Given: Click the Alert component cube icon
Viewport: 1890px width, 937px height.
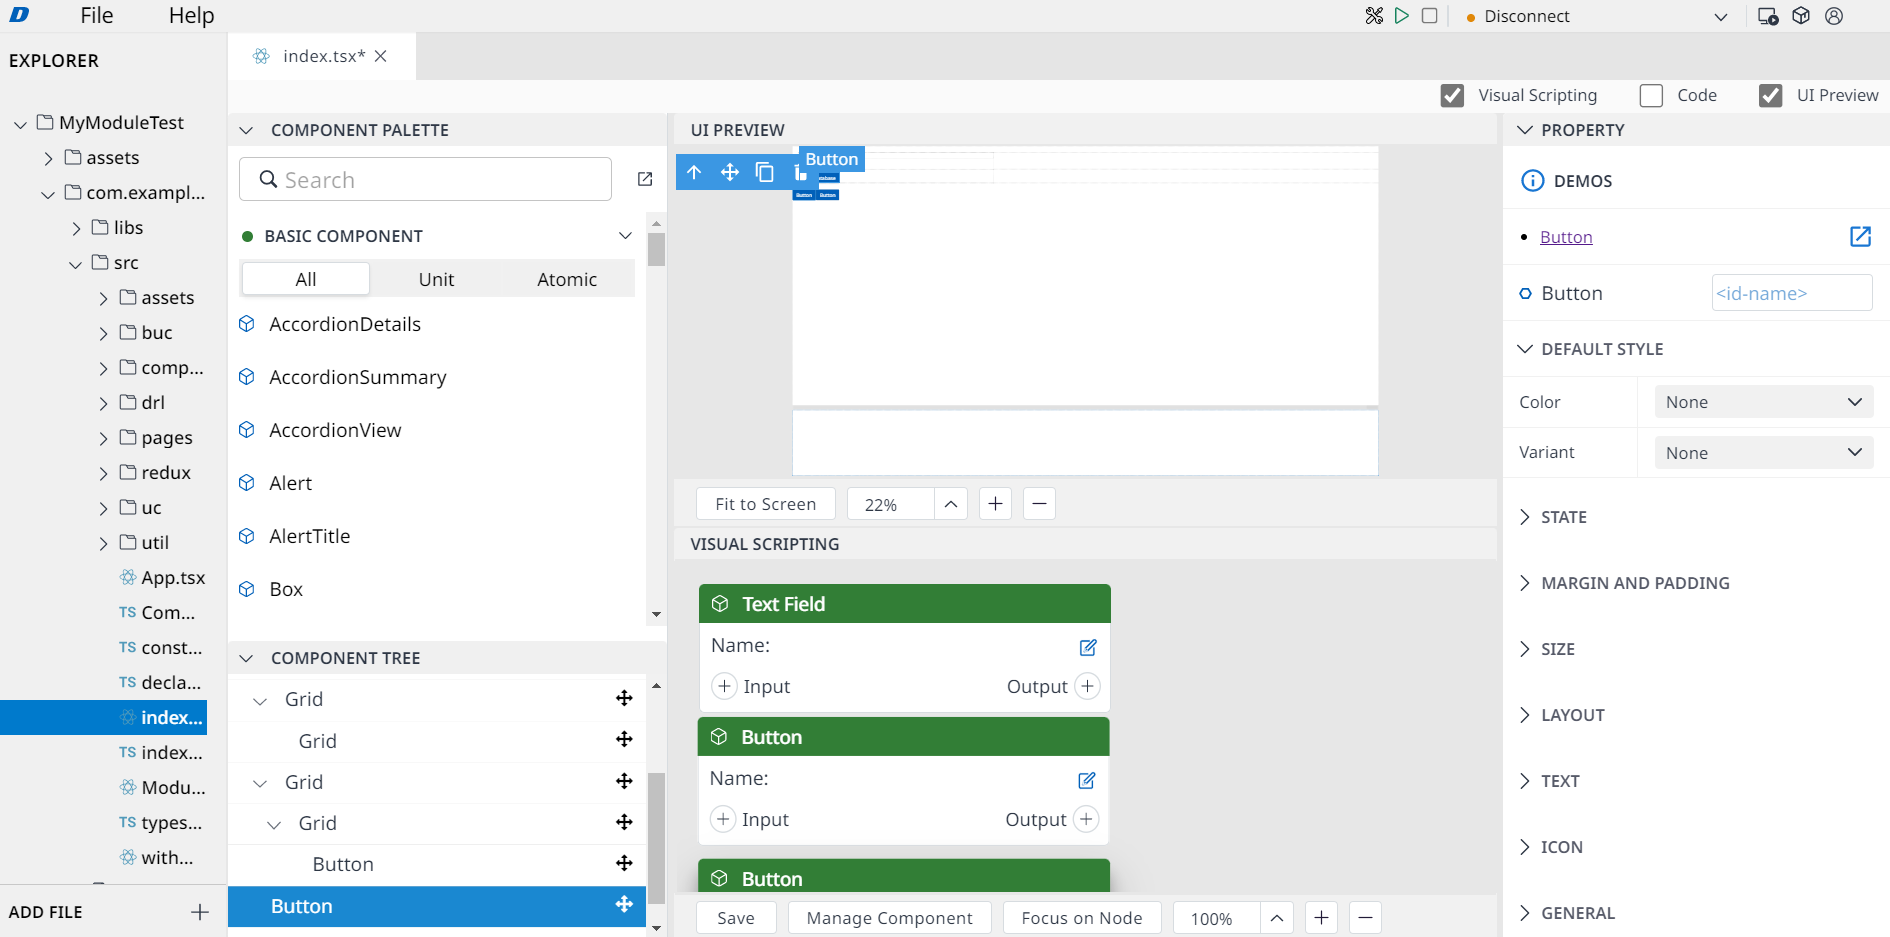Looking at the screenshot, I should pos(247,483).
